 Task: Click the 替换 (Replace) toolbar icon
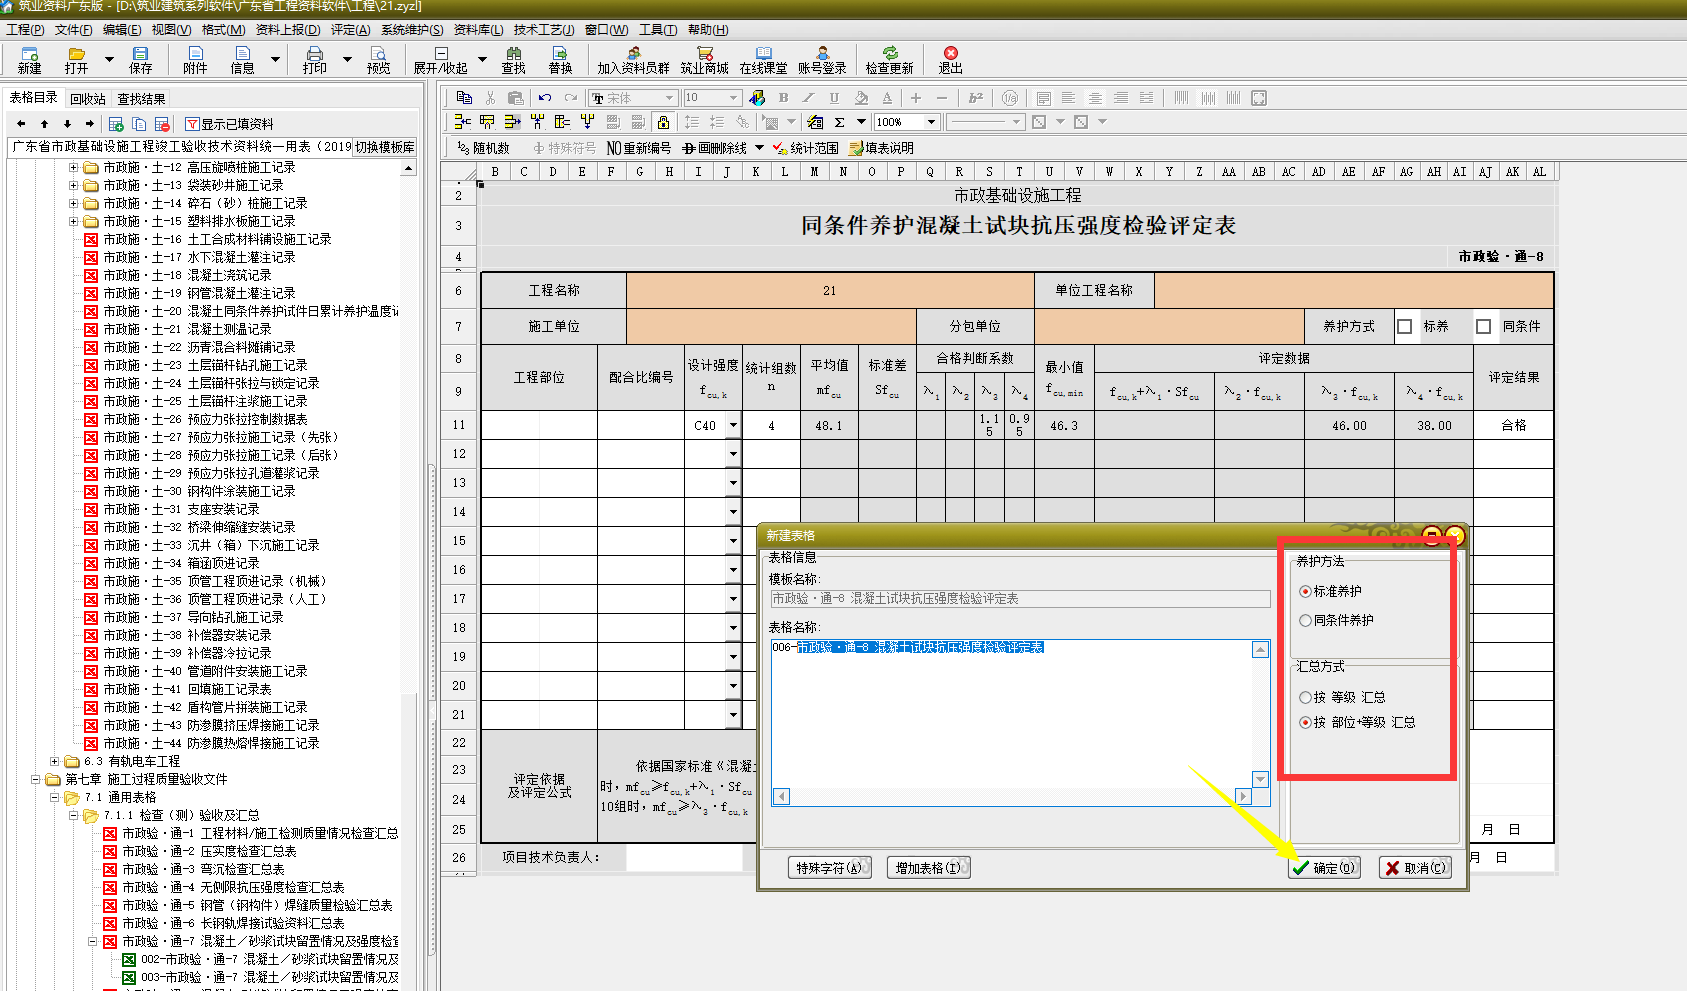(560, 59)
